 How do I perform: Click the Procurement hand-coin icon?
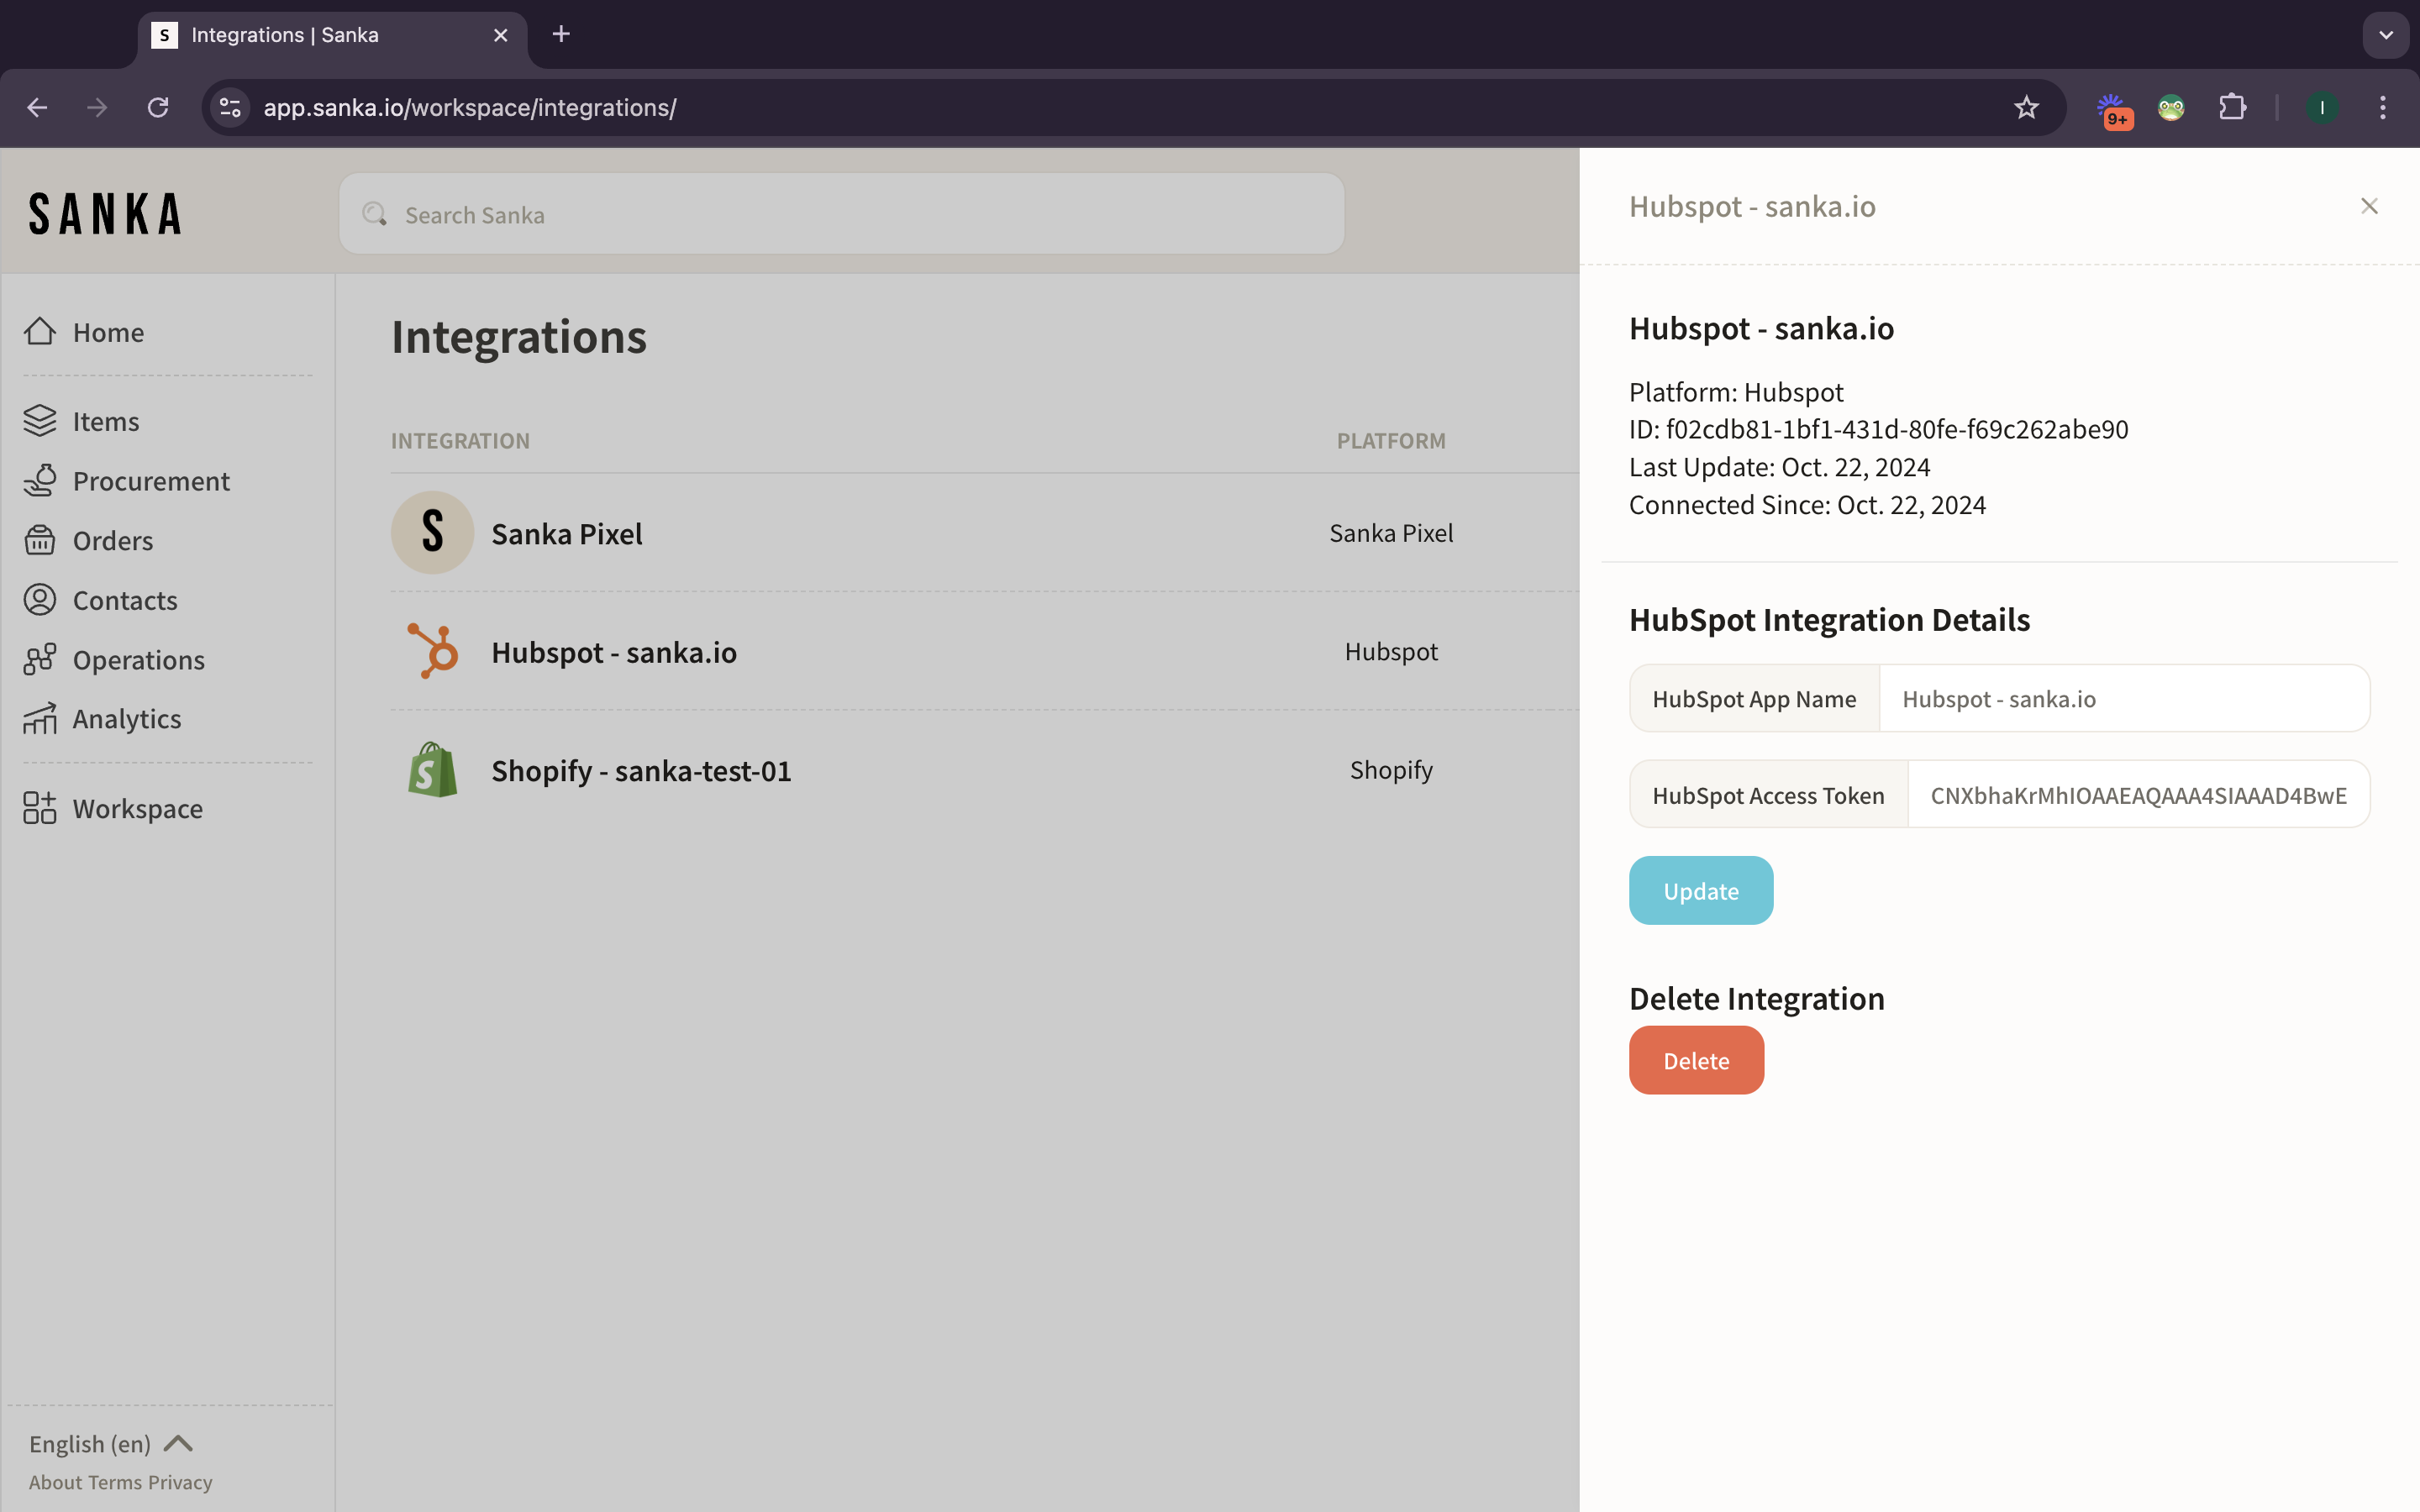point(40,481)
